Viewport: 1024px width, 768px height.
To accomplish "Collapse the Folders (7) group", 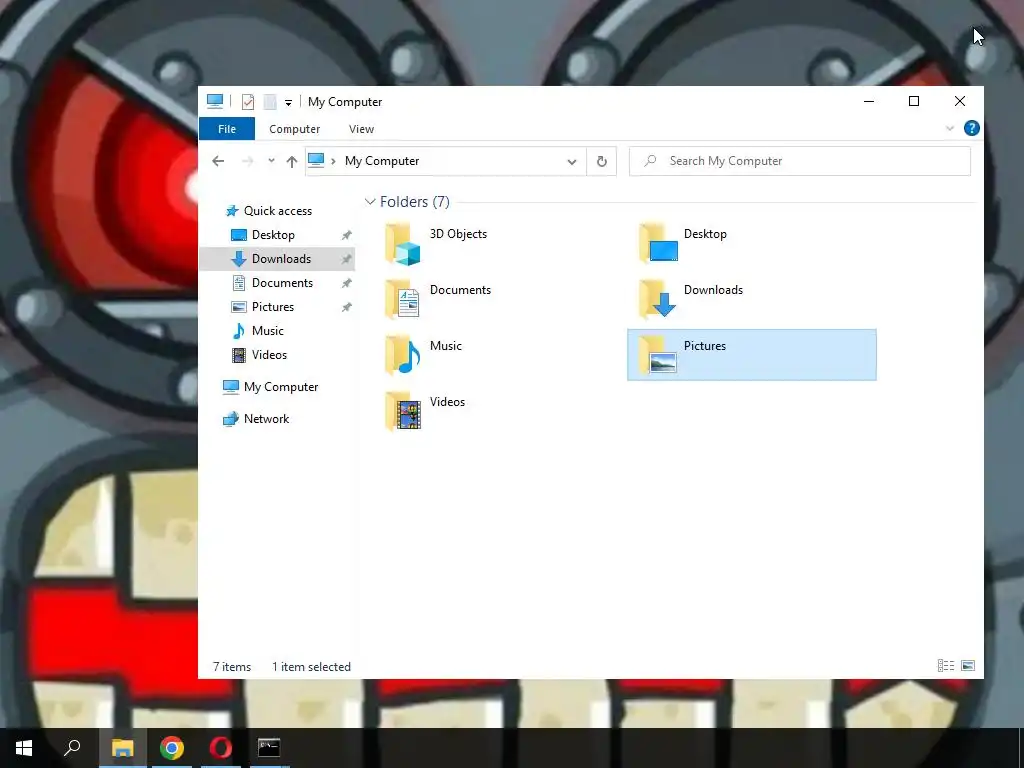I will coord(370,202).
